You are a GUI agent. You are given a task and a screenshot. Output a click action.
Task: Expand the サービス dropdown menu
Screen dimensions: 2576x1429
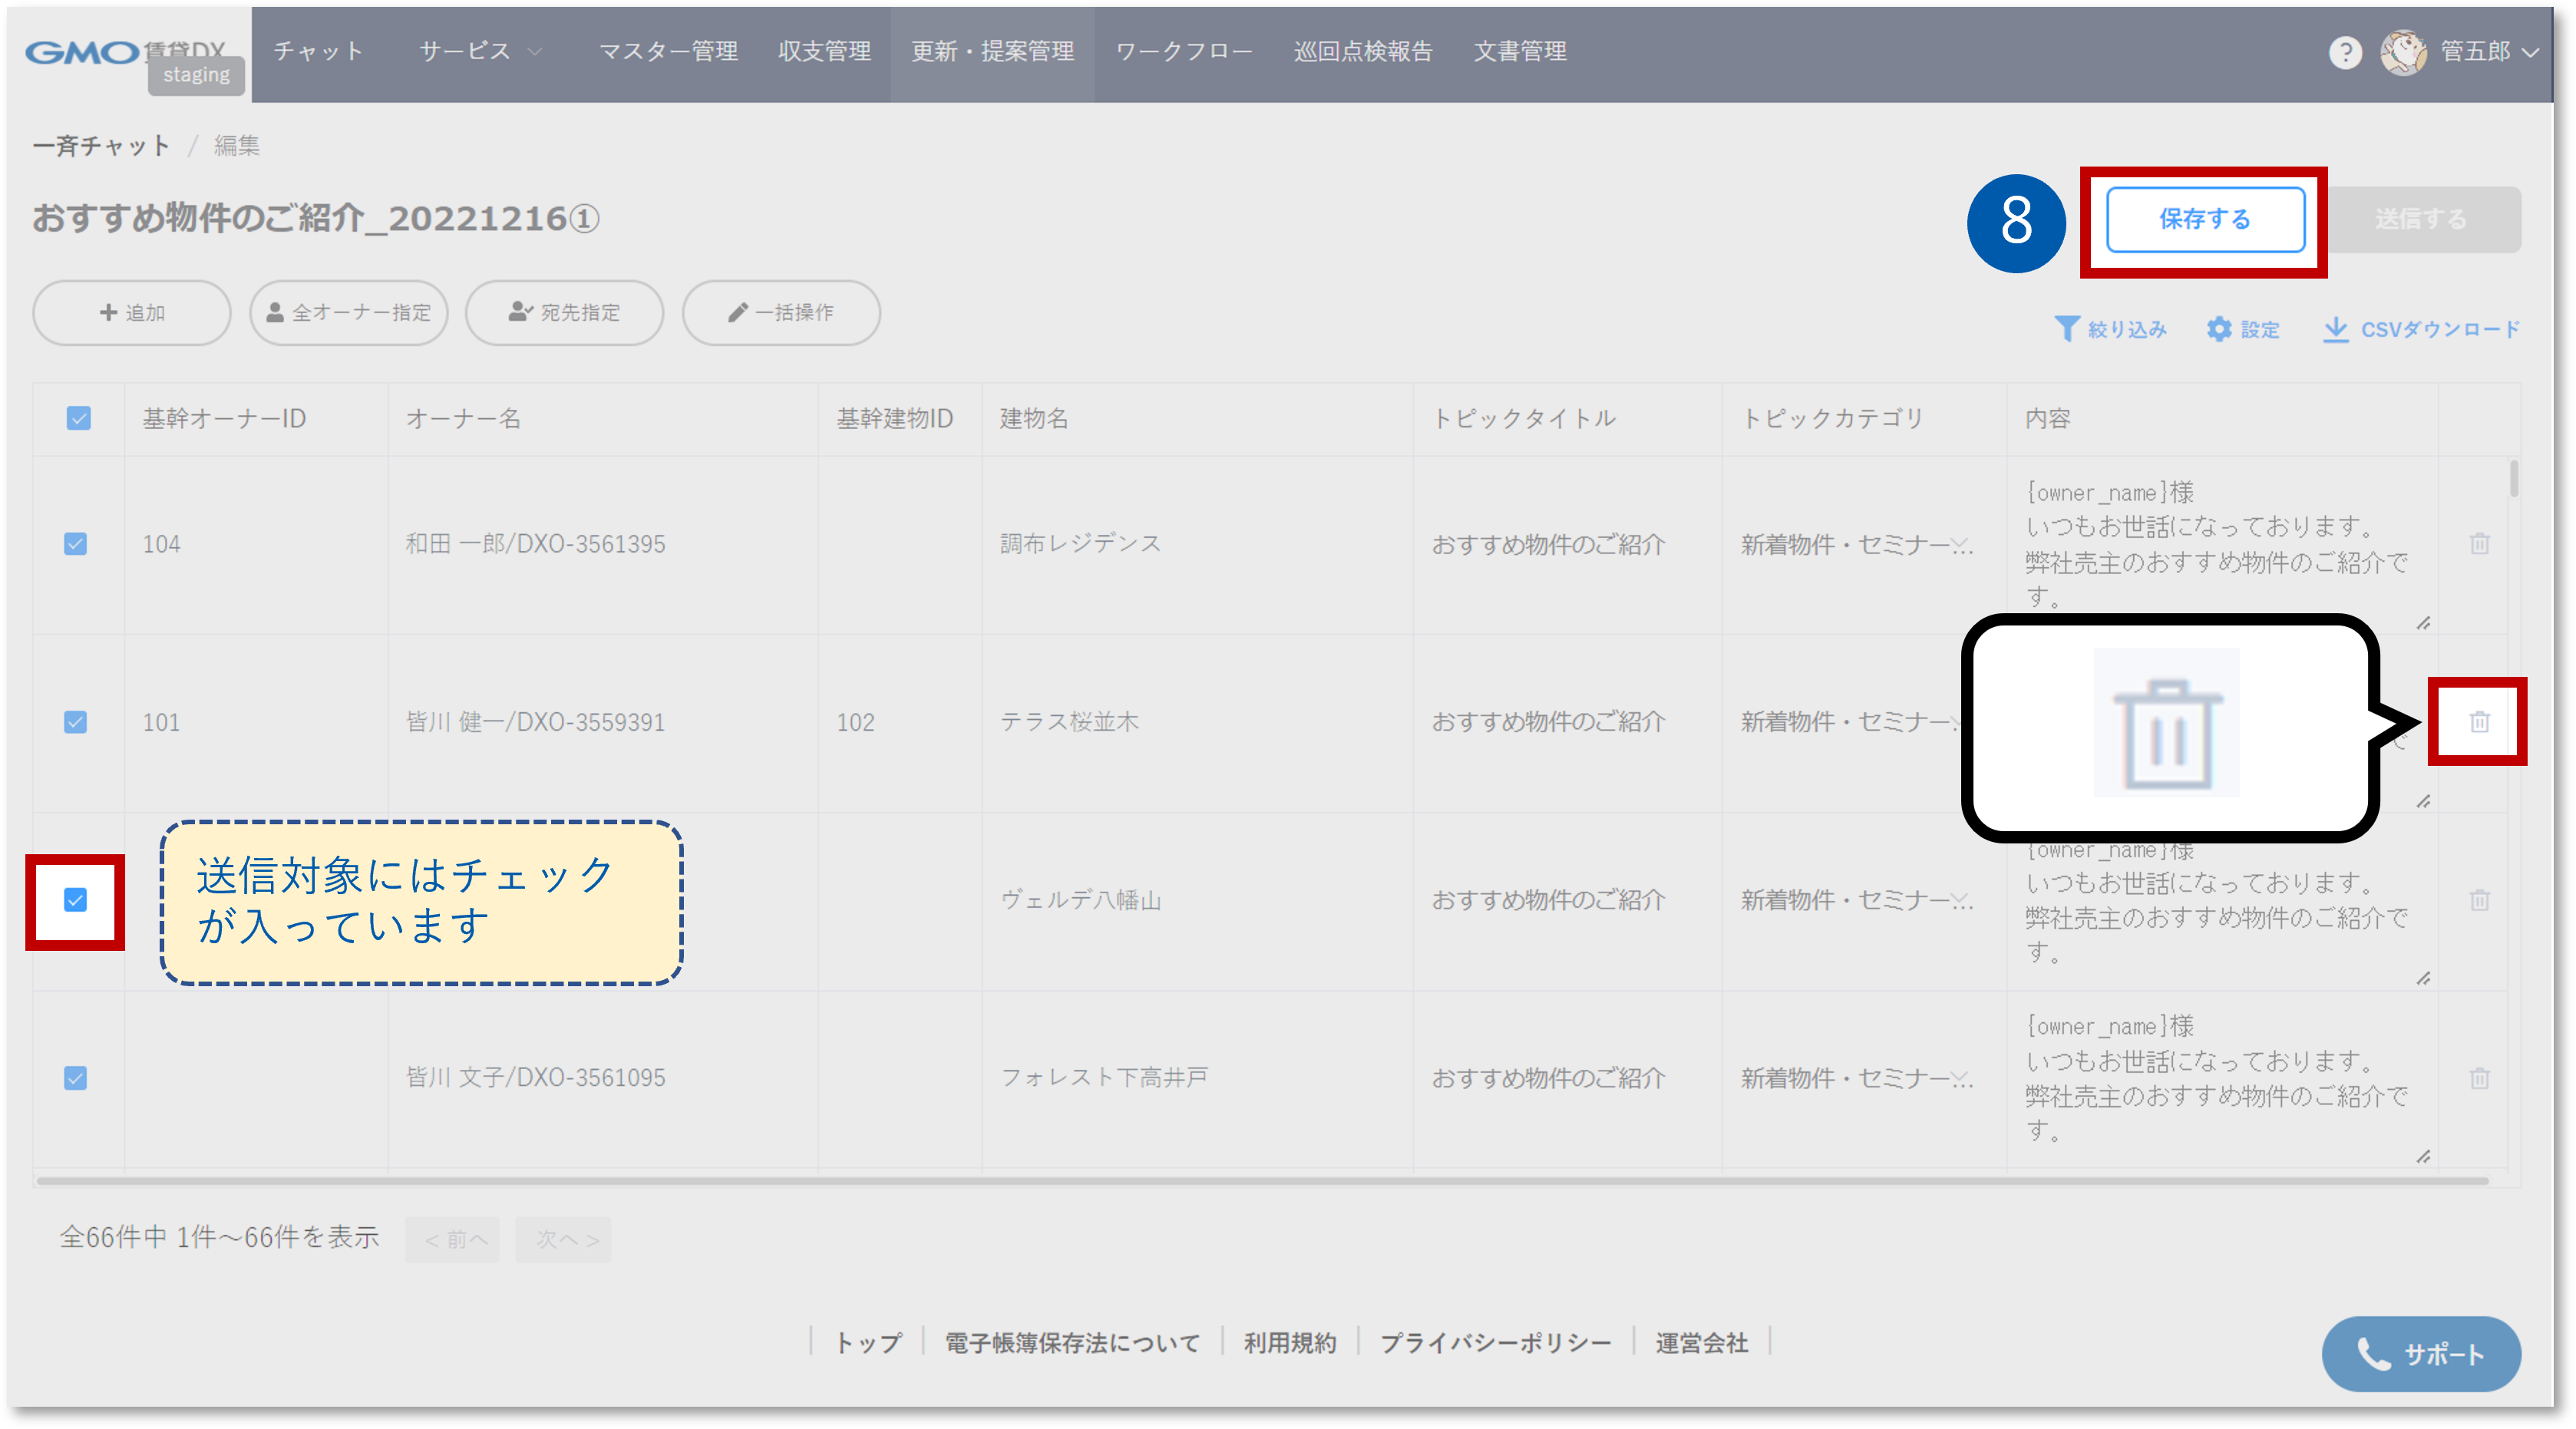point(480,52)
